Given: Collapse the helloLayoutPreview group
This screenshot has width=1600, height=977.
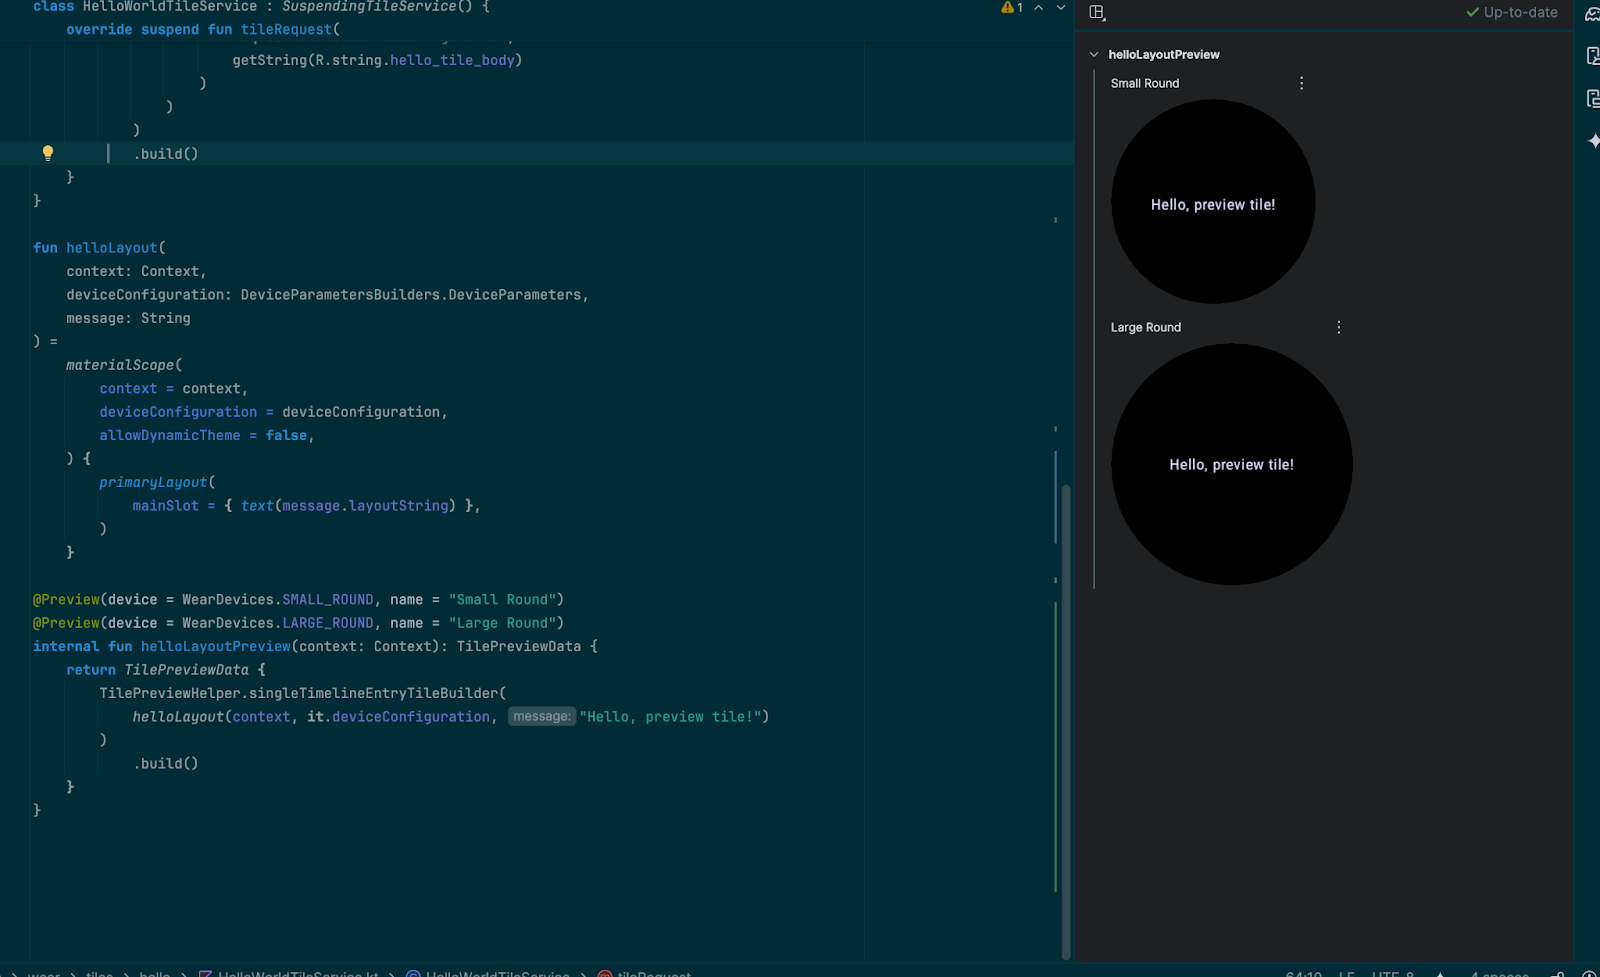Looking at the screenshot, I should point(1093,54).
